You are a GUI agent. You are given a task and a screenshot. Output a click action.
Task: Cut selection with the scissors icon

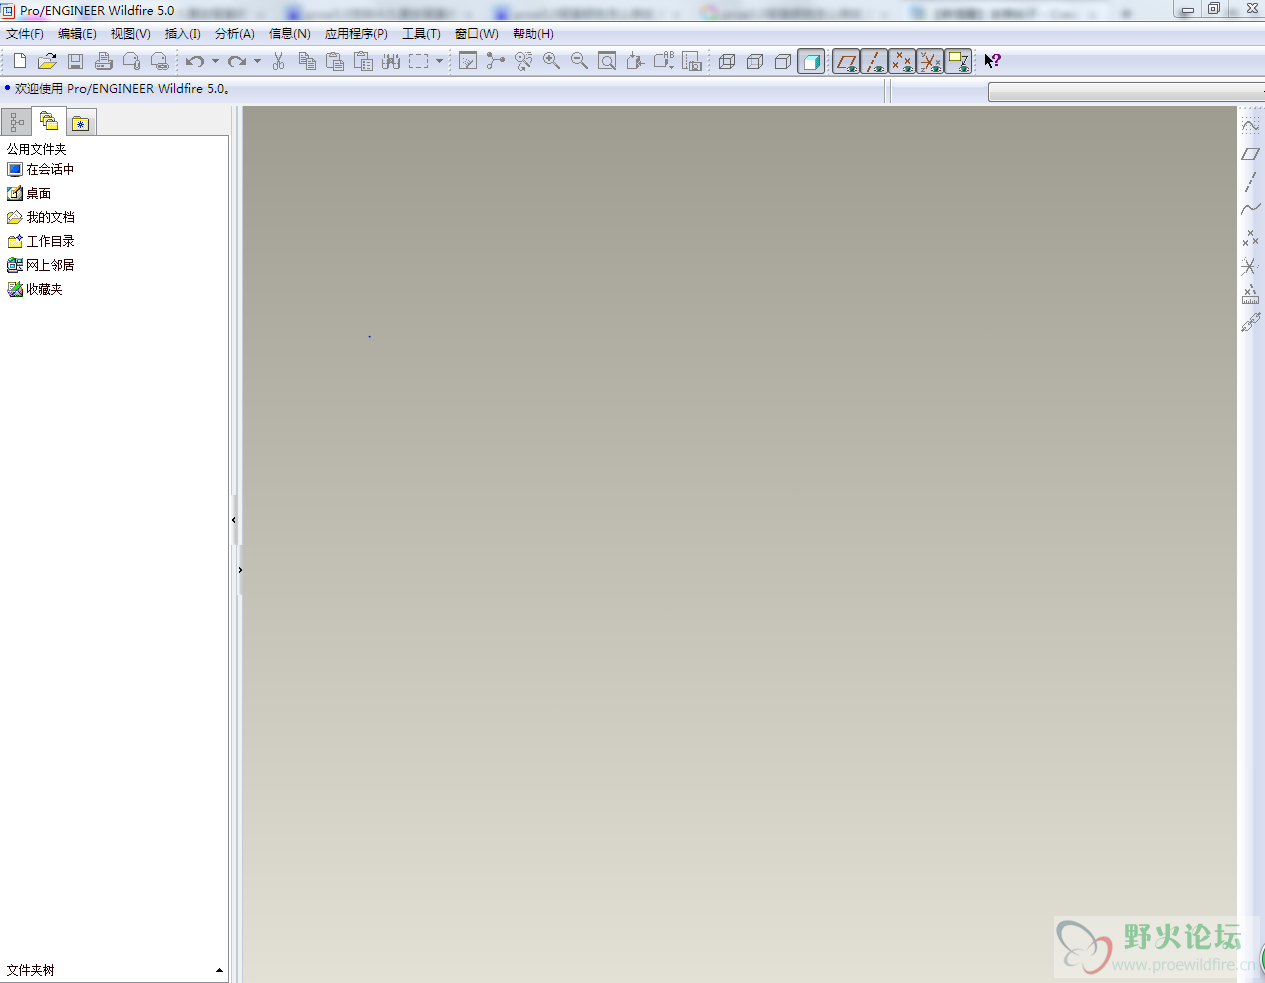point(279,61)
